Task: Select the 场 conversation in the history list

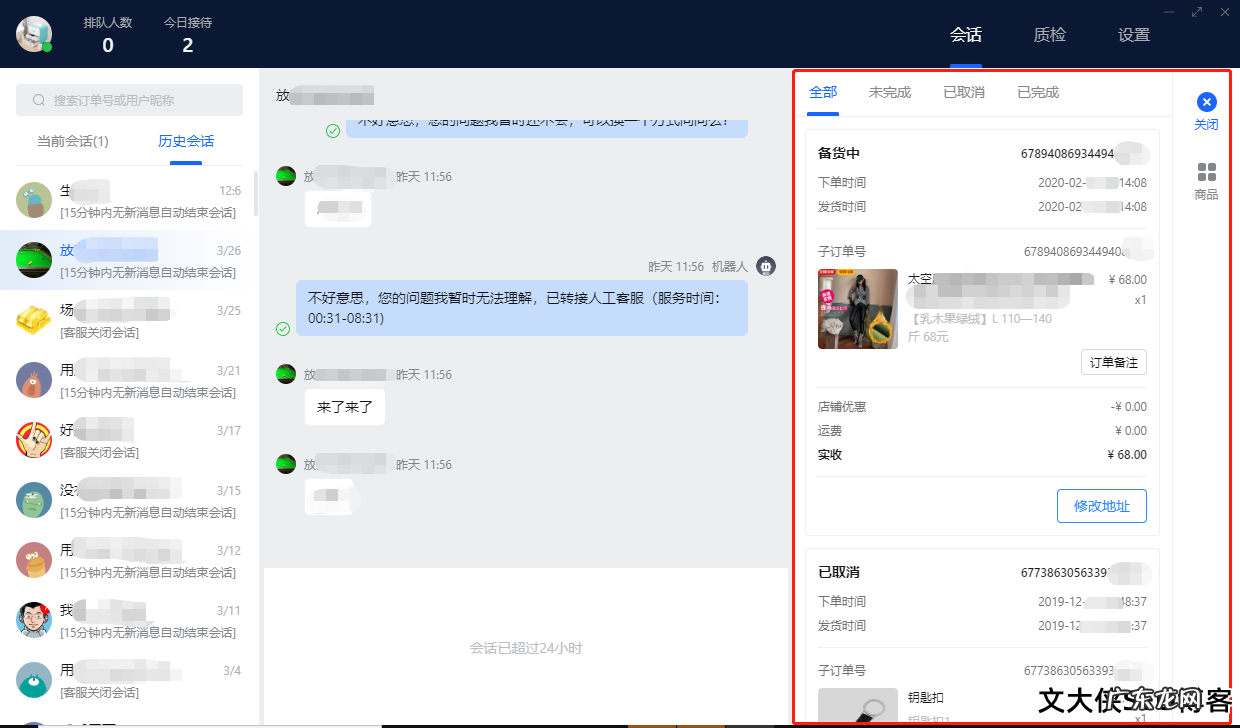Action: tap(129, 319)
